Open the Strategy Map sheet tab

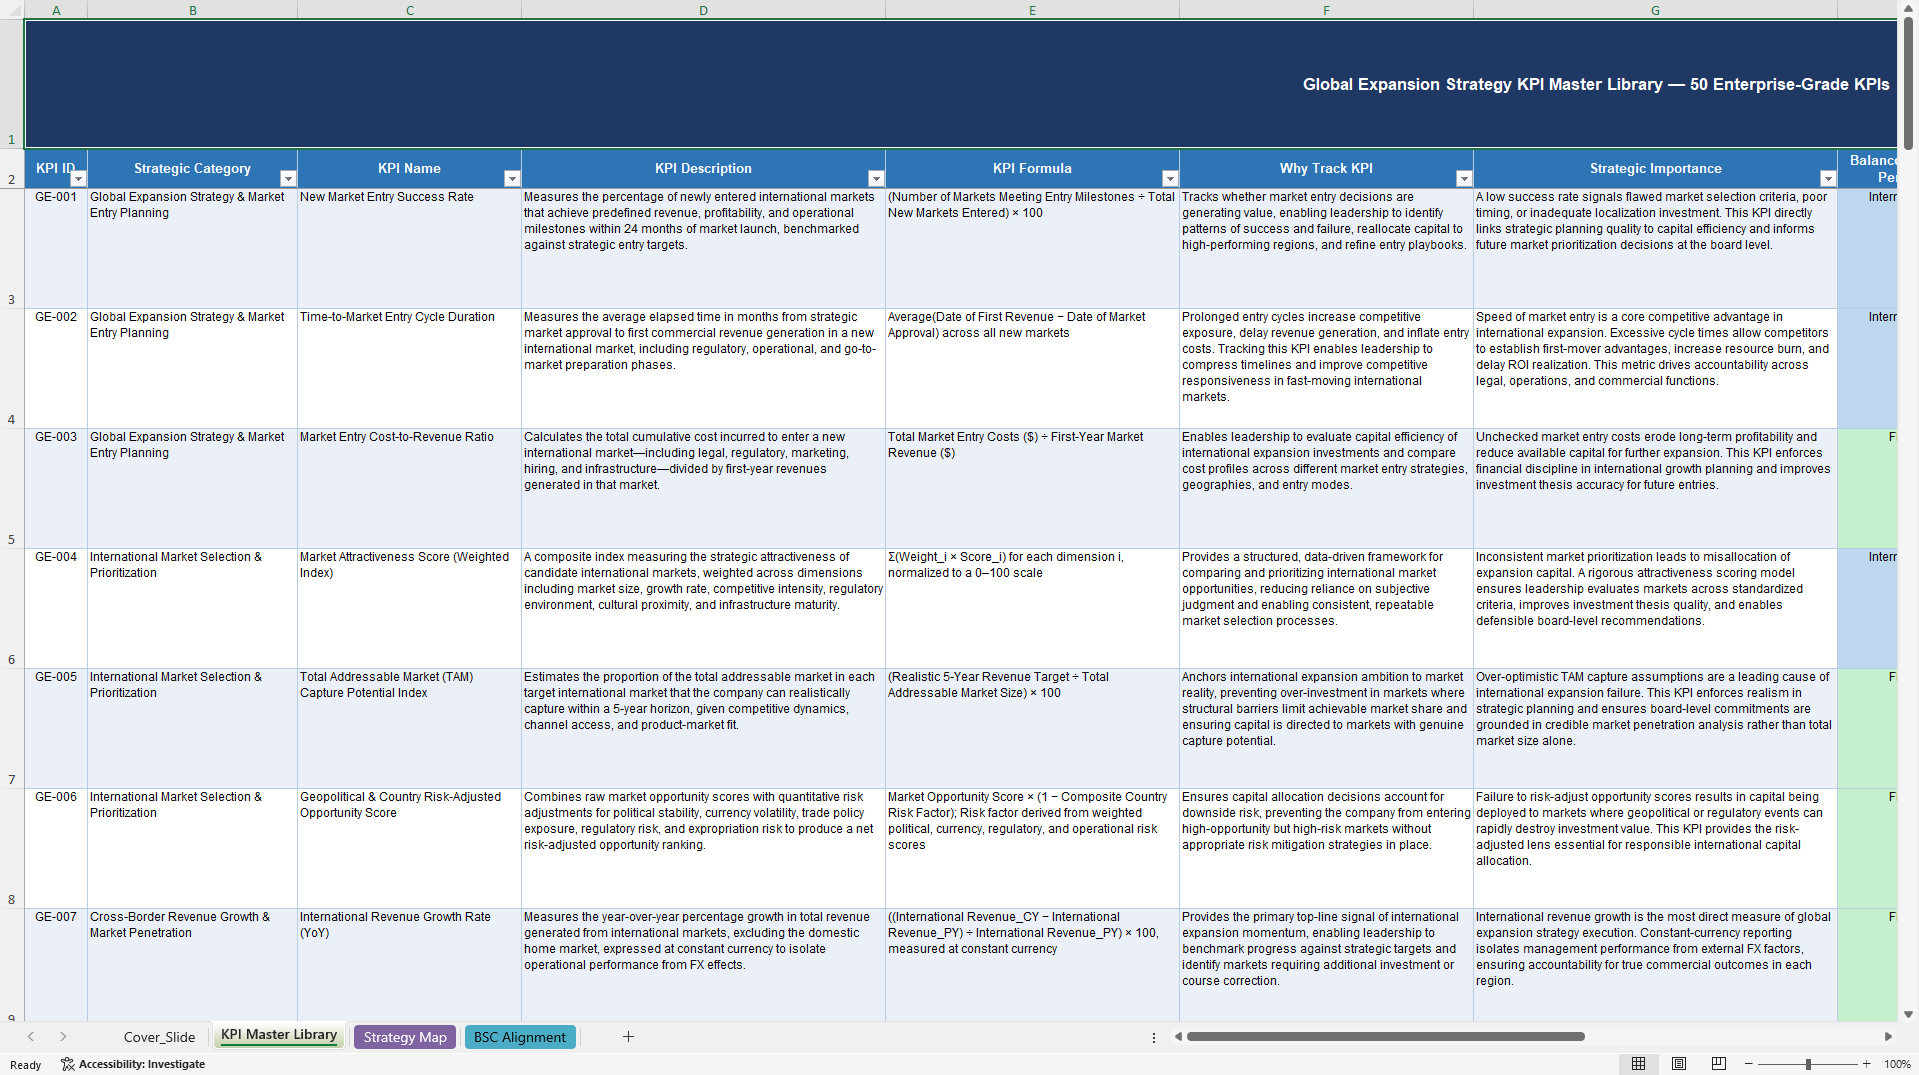pos(405,1037)
